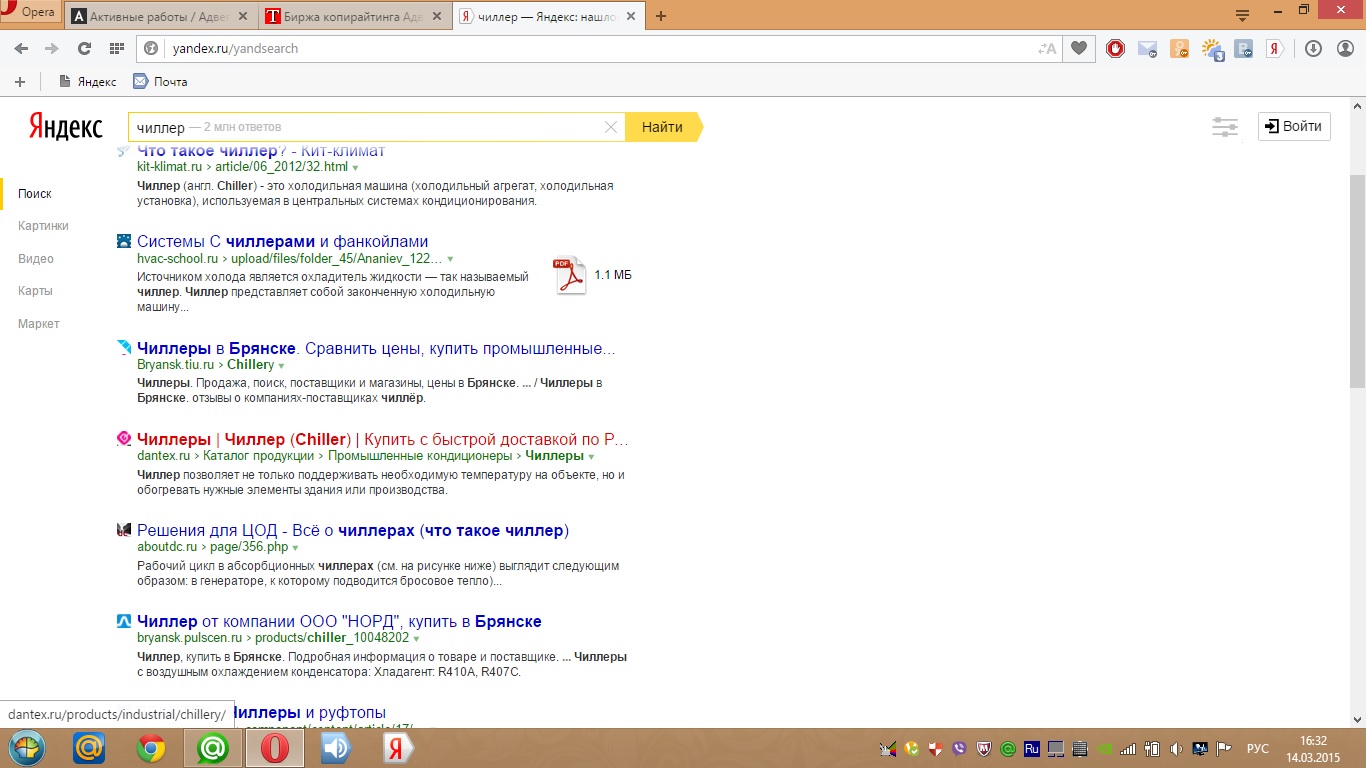Switch to the Активные работы tab
This screenshot has width=1366, height=768.
tap(159, 16)
